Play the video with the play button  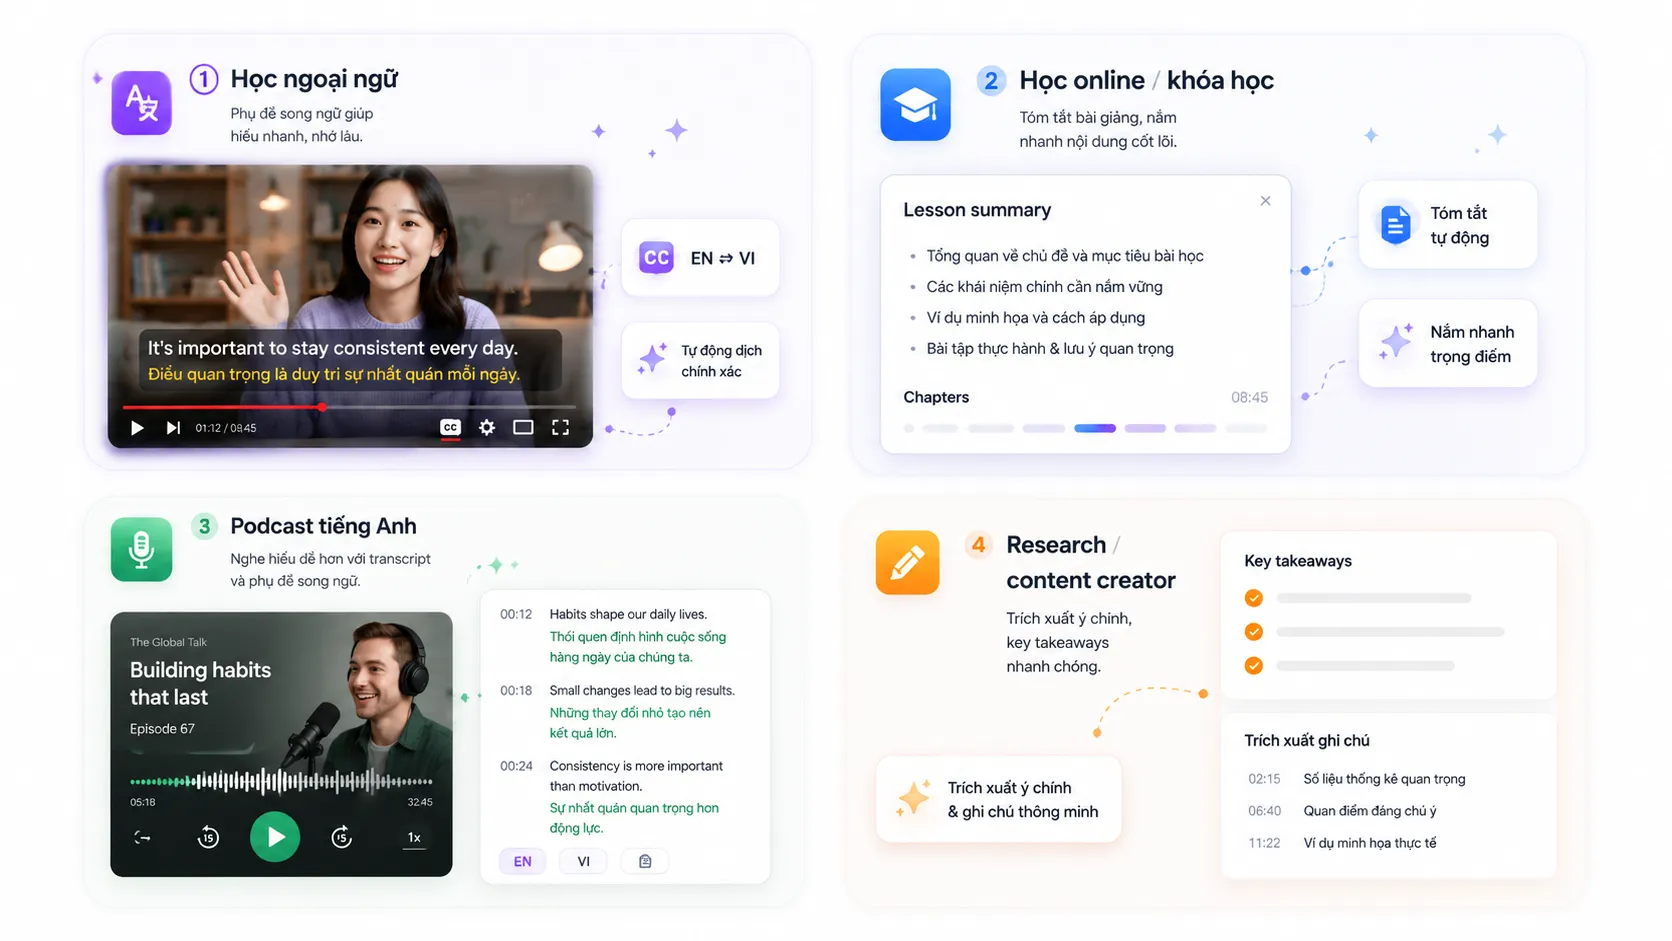[137, 428]
